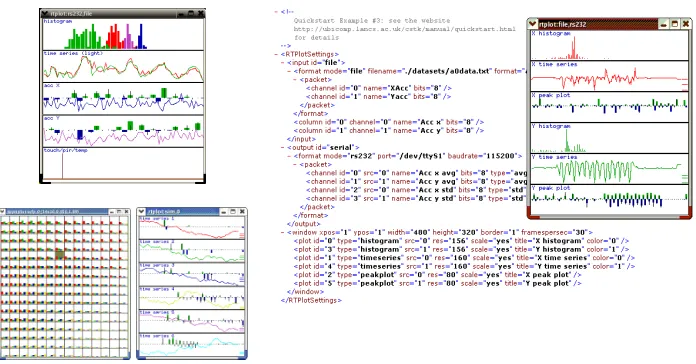Image resolution: width=696 pixels, height=364 pixels.
Task: Open window menu icon of rtplot:sim,0 window
Action: pyautogui.click(x=142, y=212)
